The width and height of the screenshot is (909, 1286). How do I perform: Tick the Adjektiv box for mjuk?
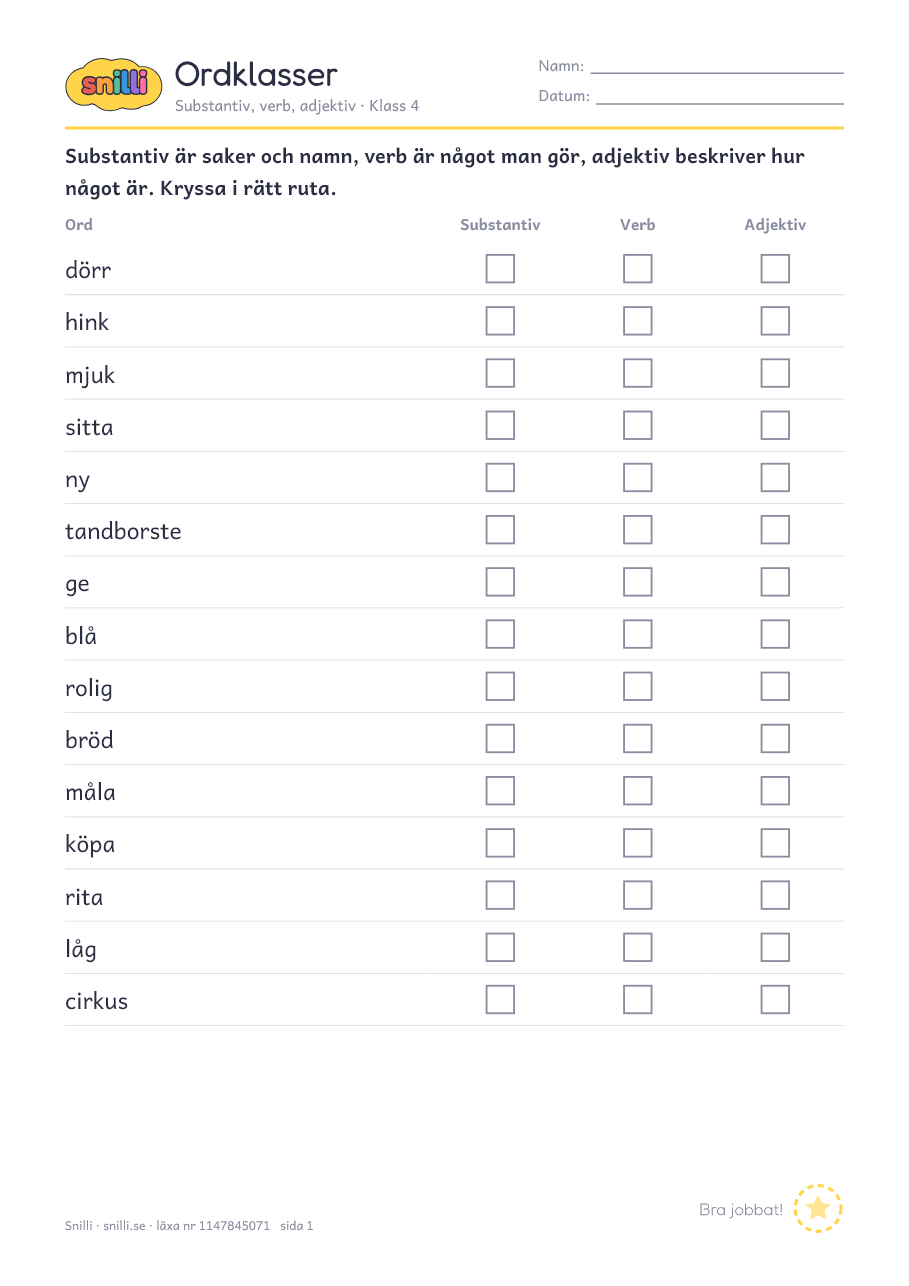[775, 373]
